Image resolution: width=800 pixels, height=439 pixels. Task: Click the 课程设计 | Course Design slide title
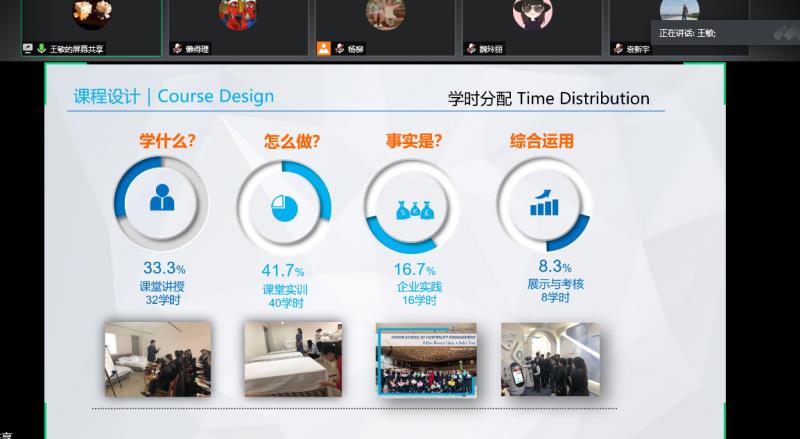pyautogui.click(x=173, y=96)
